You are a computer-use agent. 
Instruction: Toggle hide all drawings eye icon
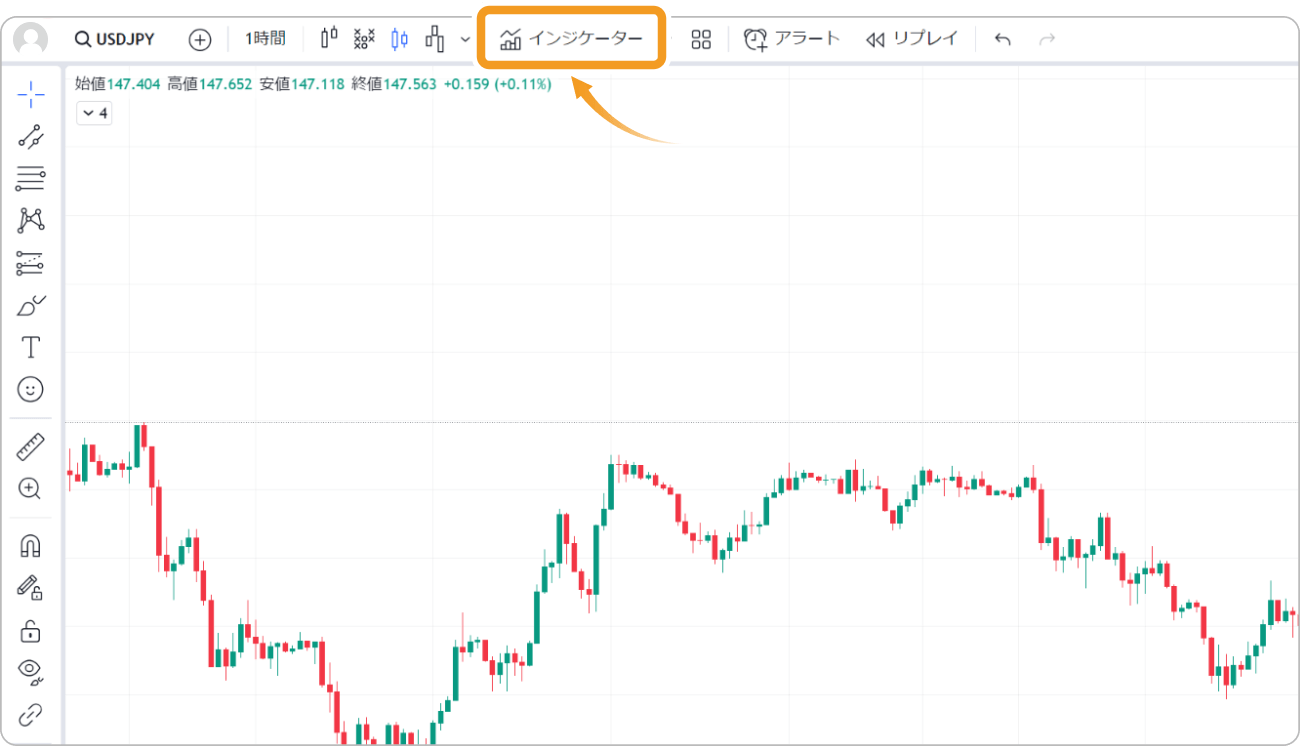[31, 672]
